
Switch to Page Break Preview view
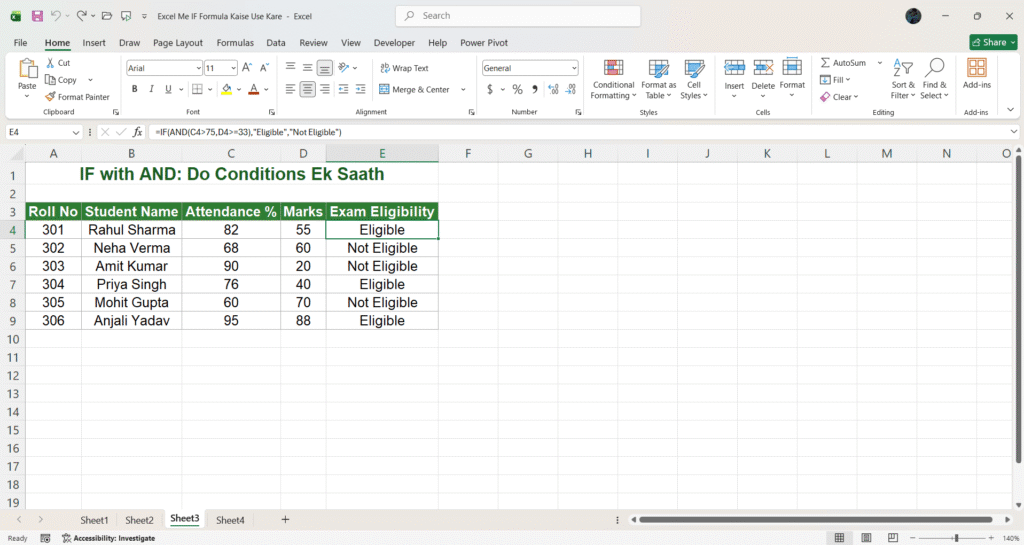pyautogui.click(x=893, y=538)
